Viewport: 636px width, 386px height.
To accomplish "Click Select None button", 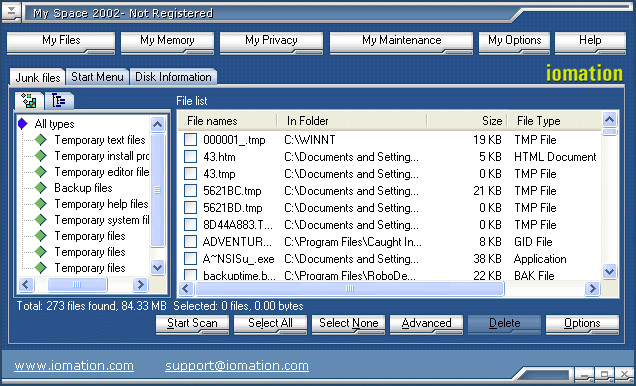I will pos(348,325).
